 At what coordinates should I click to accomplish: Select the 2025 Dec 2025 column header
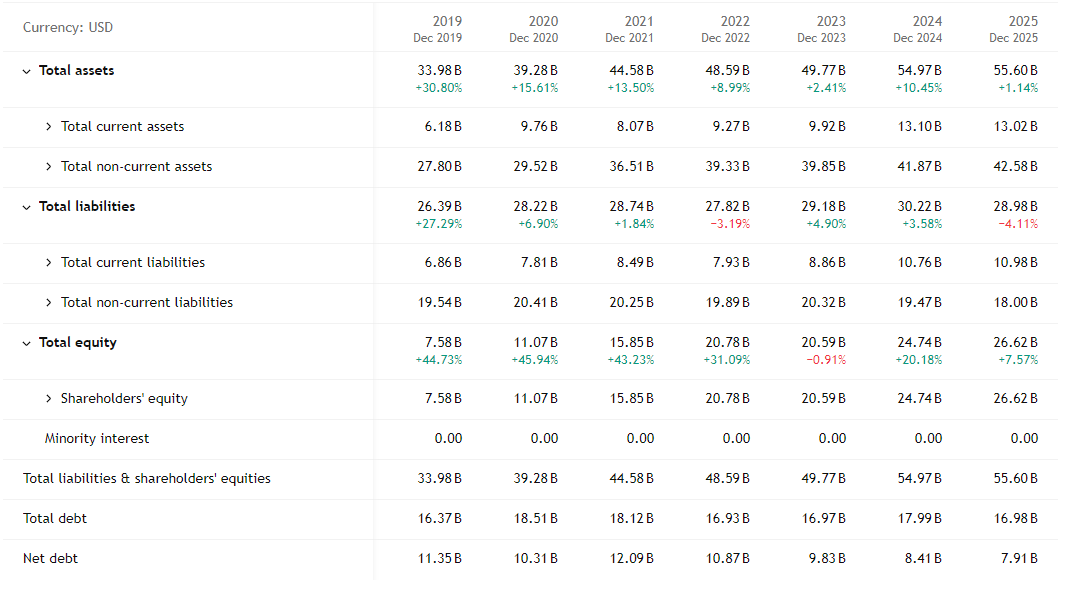(x=1014, y=28)
